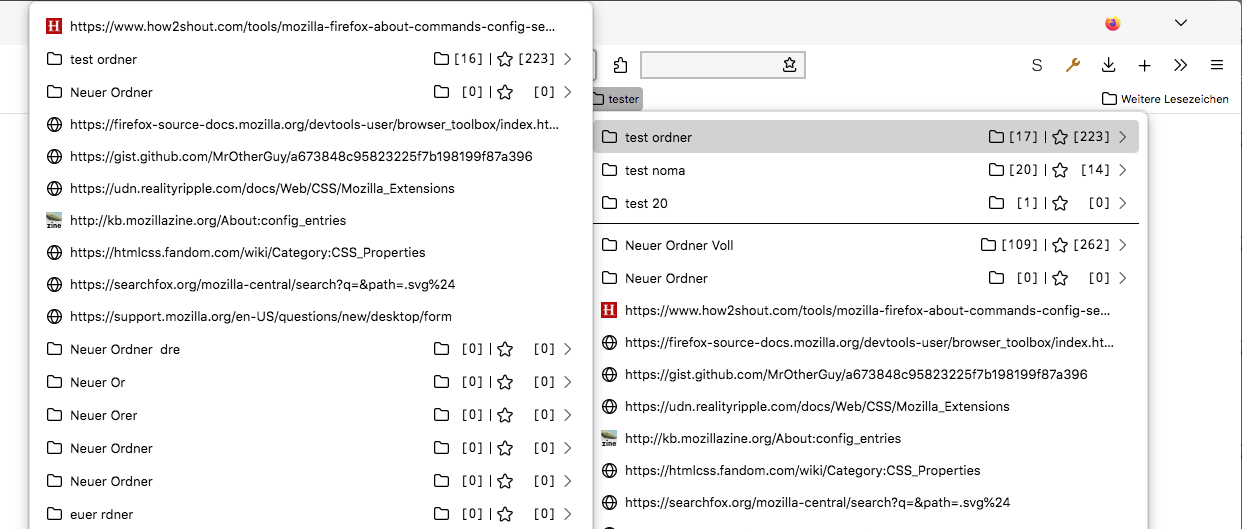Show more tools via double-chevron overflow
Screen dimensions: 1242x529
pyautogui.click(x=1181, y=65)
